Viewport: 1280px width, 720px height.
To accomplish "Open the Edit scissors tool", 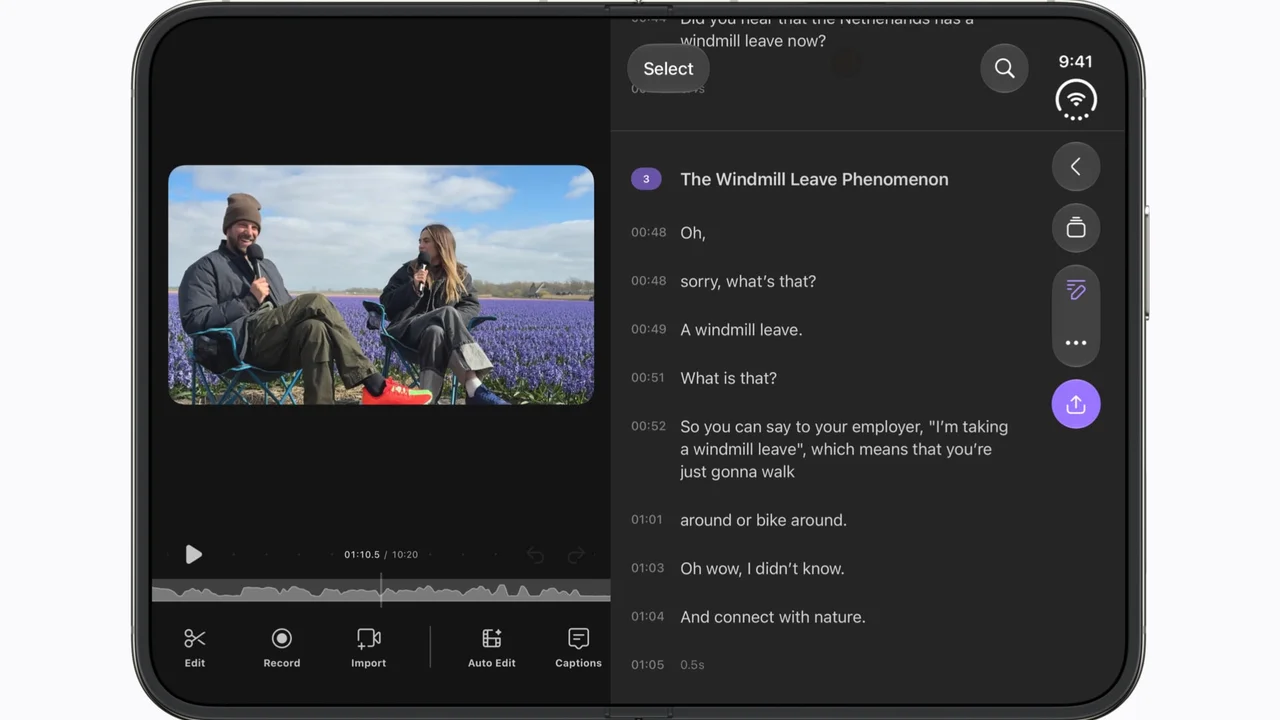I will point(195,647).
